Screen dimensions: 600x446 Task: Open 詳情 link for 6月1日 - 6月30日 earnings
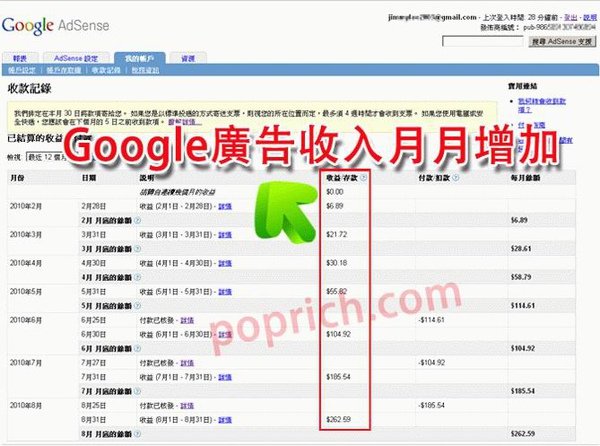pyautogui.click(x=225, y=334)
